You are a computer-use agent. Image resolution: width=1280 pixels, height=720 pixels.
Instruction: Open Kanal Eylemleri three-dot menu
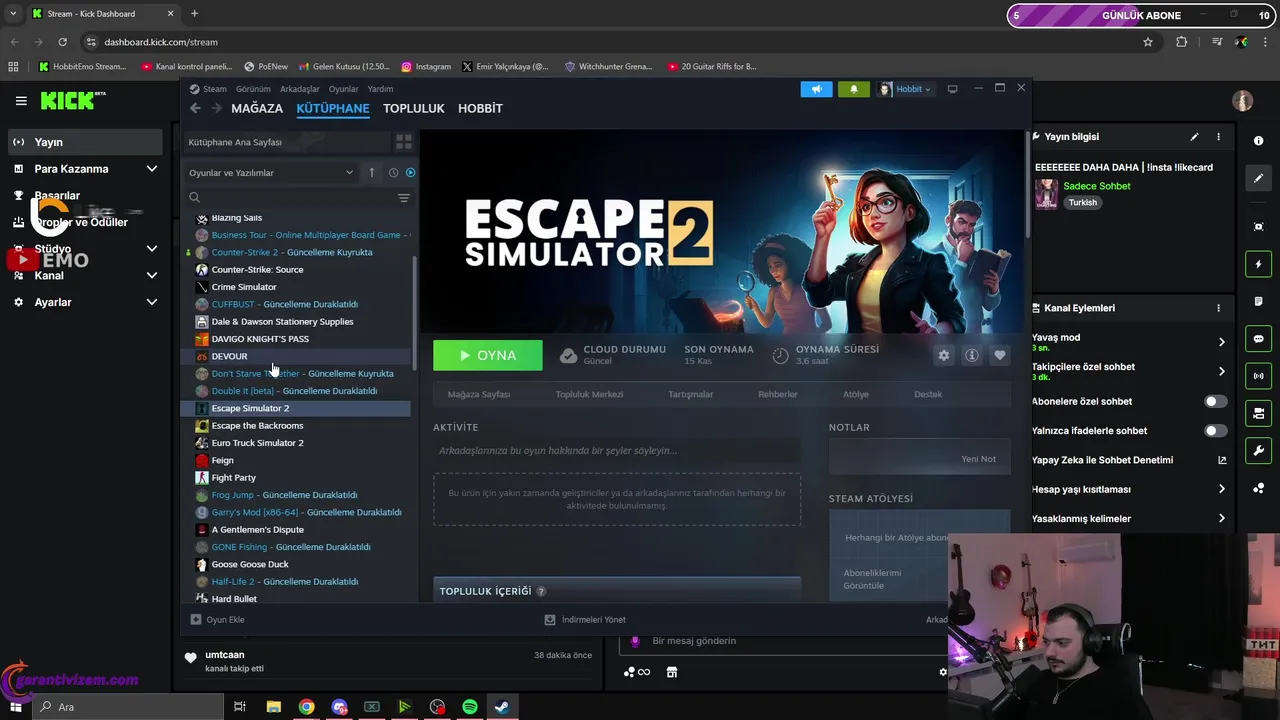tap(1218, 308)
